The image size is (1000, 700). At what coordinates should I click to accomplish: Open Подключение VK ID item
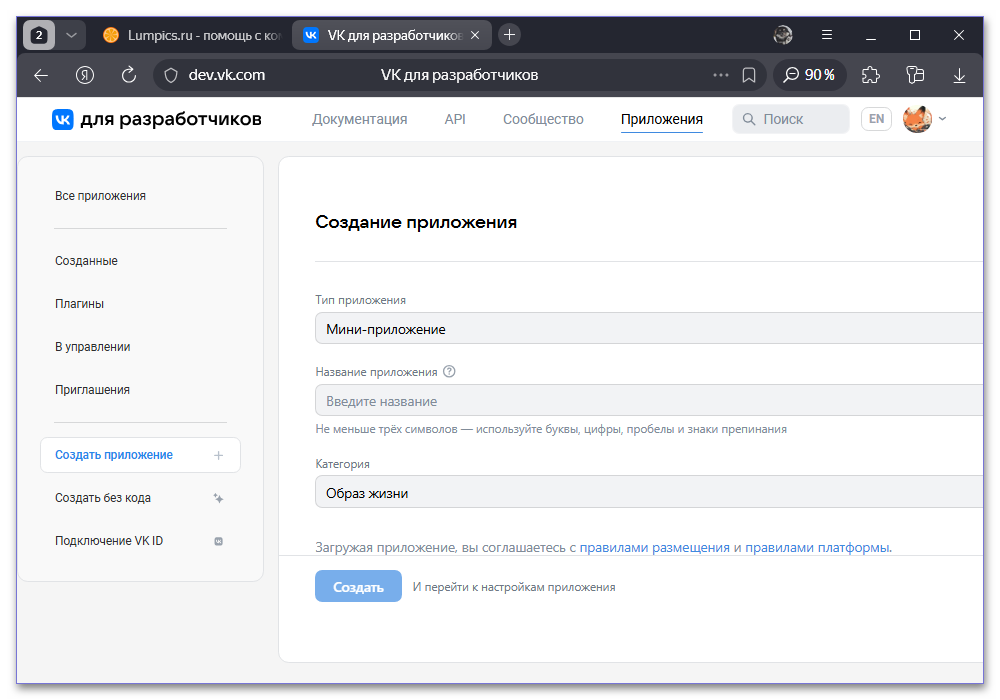(109, 541)
